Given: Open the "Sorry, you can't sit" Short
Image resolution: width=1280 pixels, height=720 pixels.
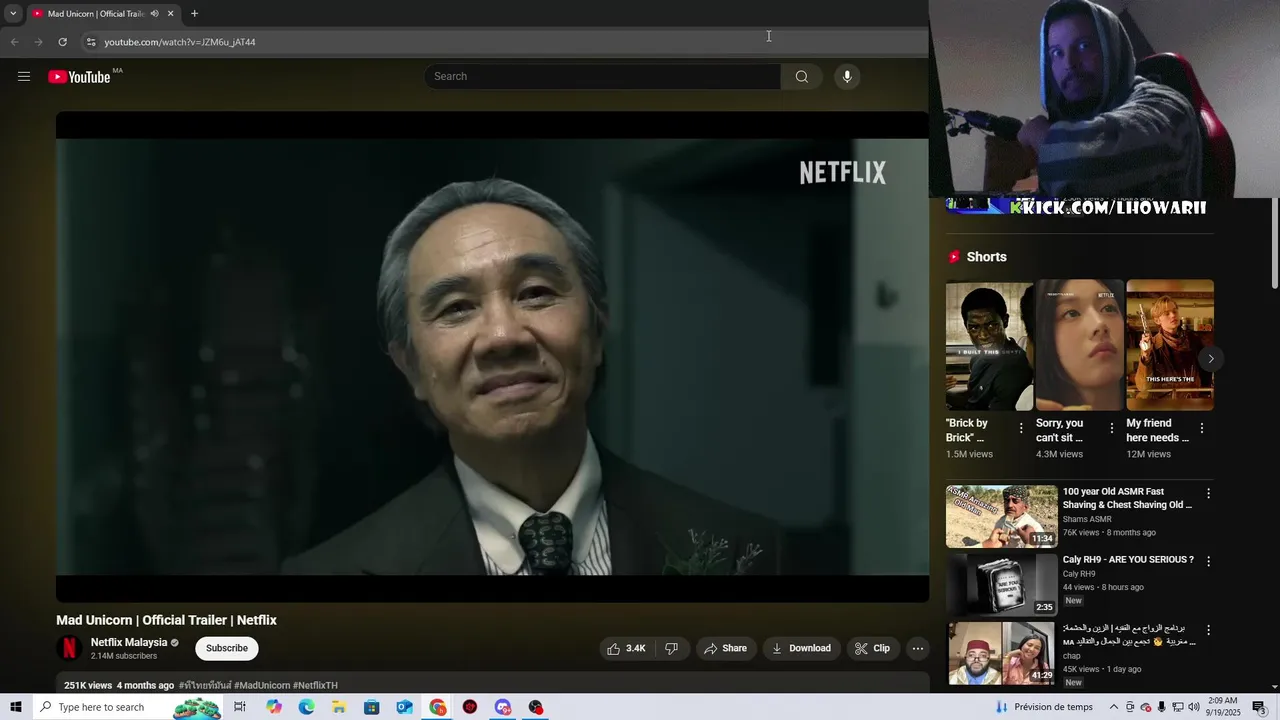Looking at the screenshot, I should click(x=1079, y=345).
